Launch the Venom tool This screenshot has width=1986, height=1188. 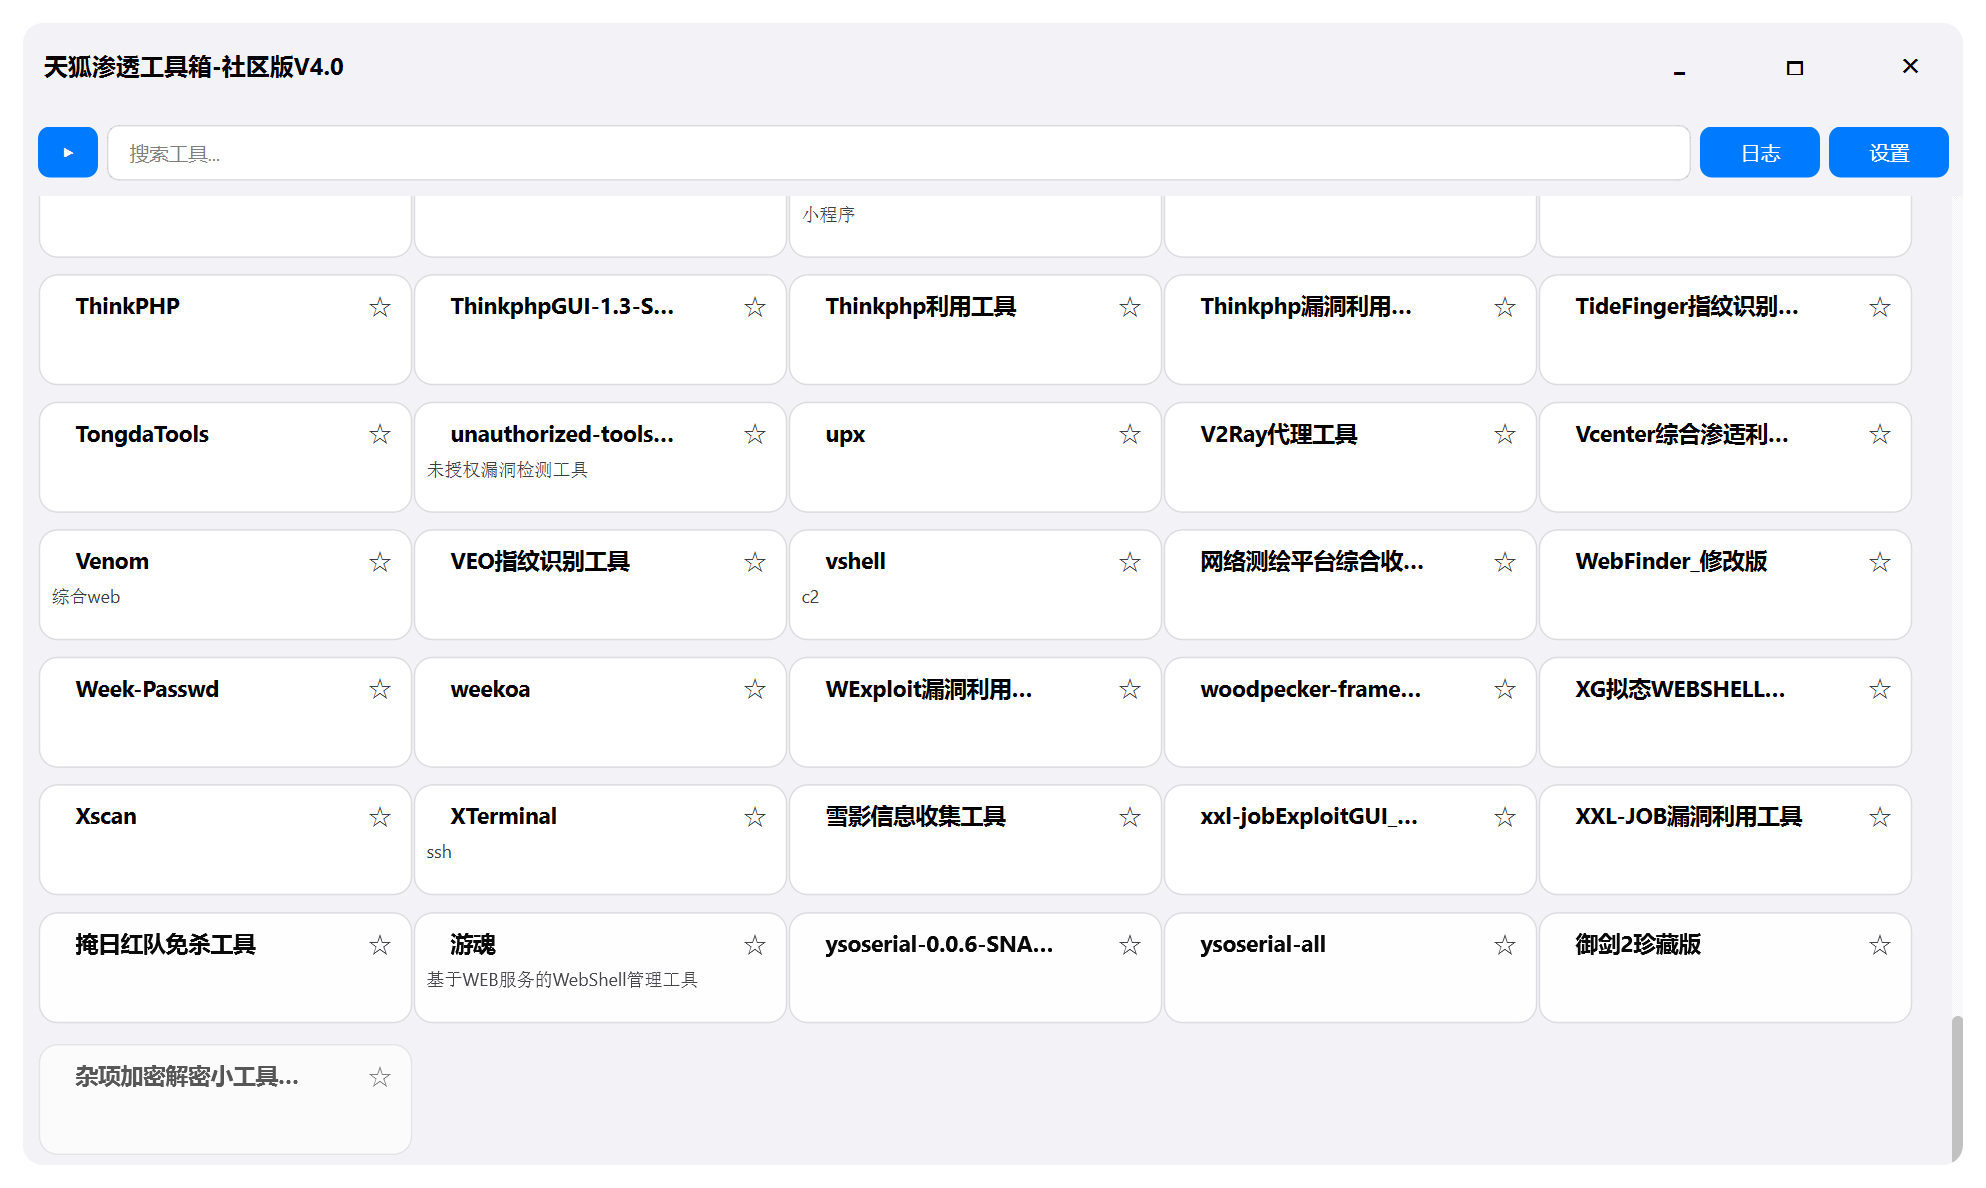(x=226, y=585)
